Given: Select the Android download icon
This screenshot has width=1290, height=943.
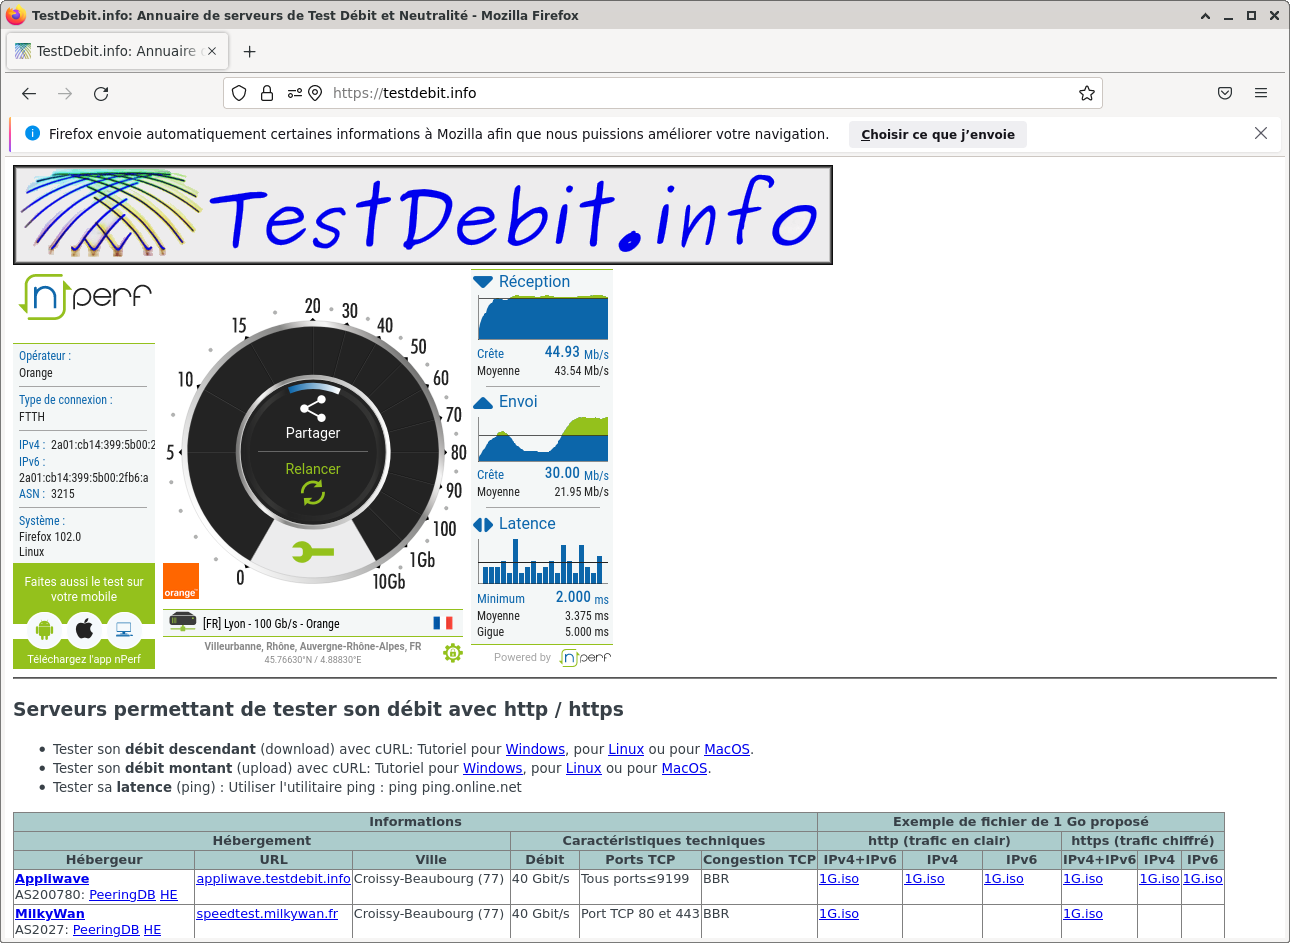Looking at the screenshot, I should point(45,629).
